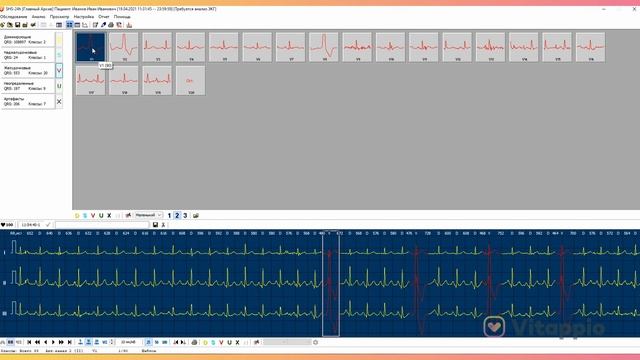Viewport: 640px width, 360px height.
Task: Open the channel dropdown in the middle toolbar
Action: pos(149,215)
